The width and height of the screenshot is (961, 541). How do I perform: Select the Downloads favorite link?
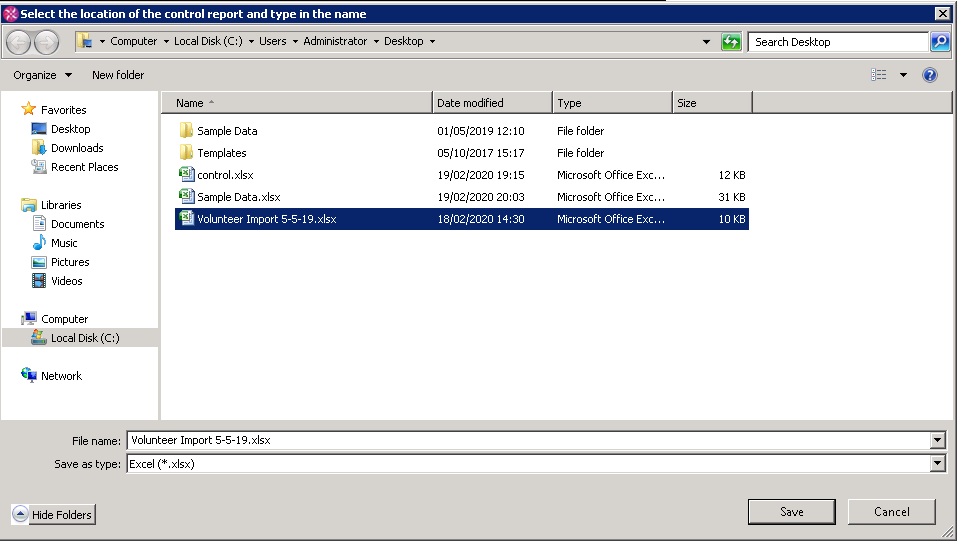tap(77, 148)
